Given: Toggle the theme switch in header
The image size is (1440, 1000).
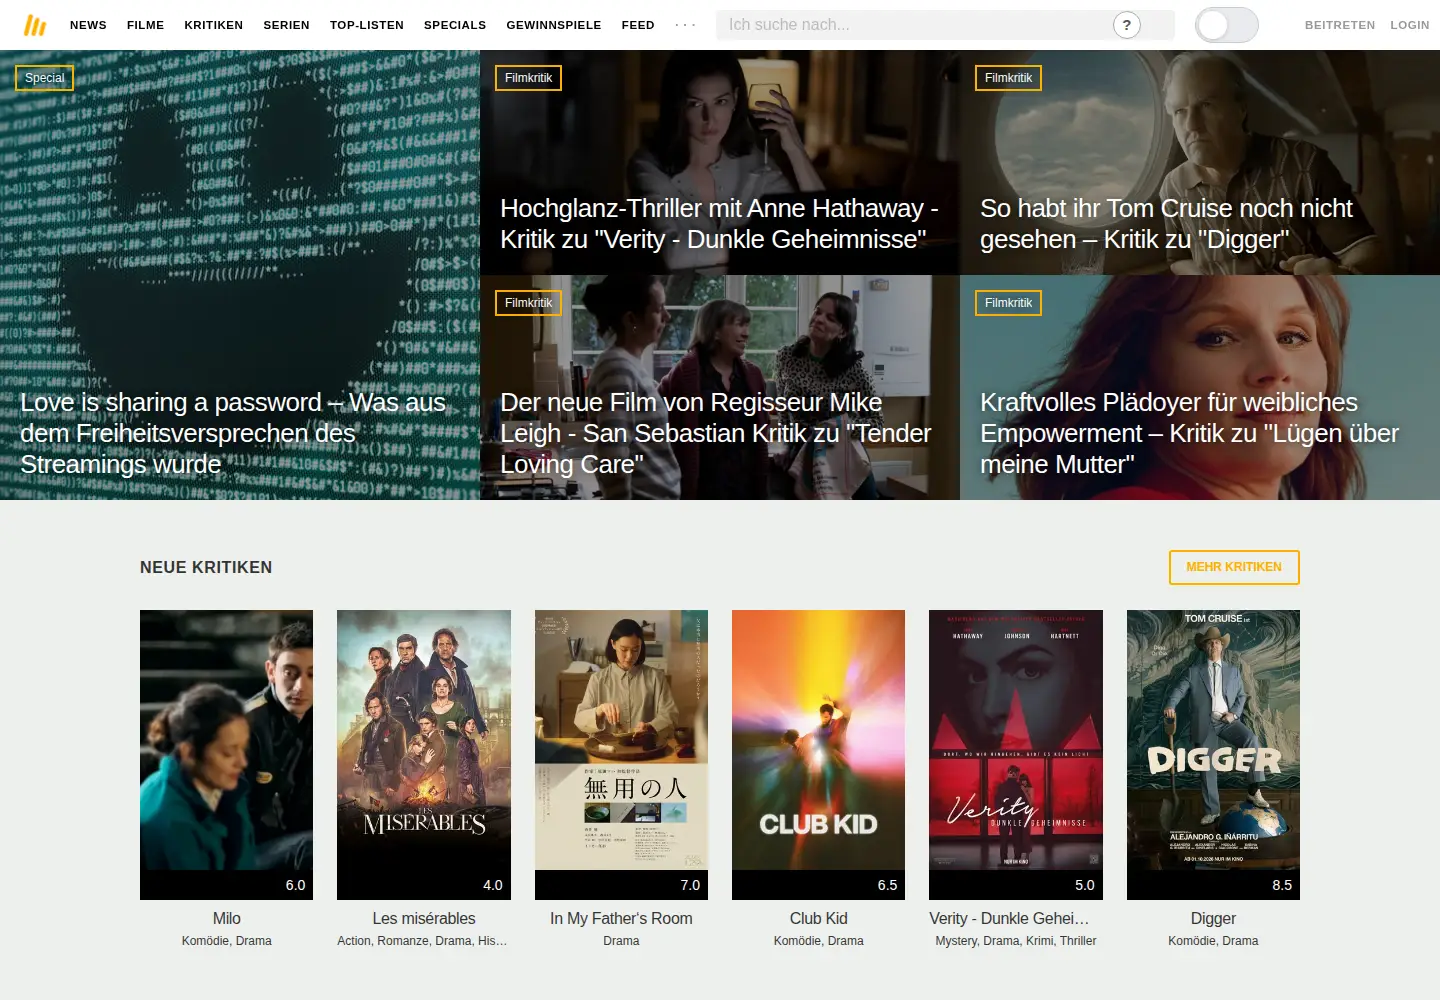Looking at the screenshot, I should pyautogui.click(x=1227, y=25).
